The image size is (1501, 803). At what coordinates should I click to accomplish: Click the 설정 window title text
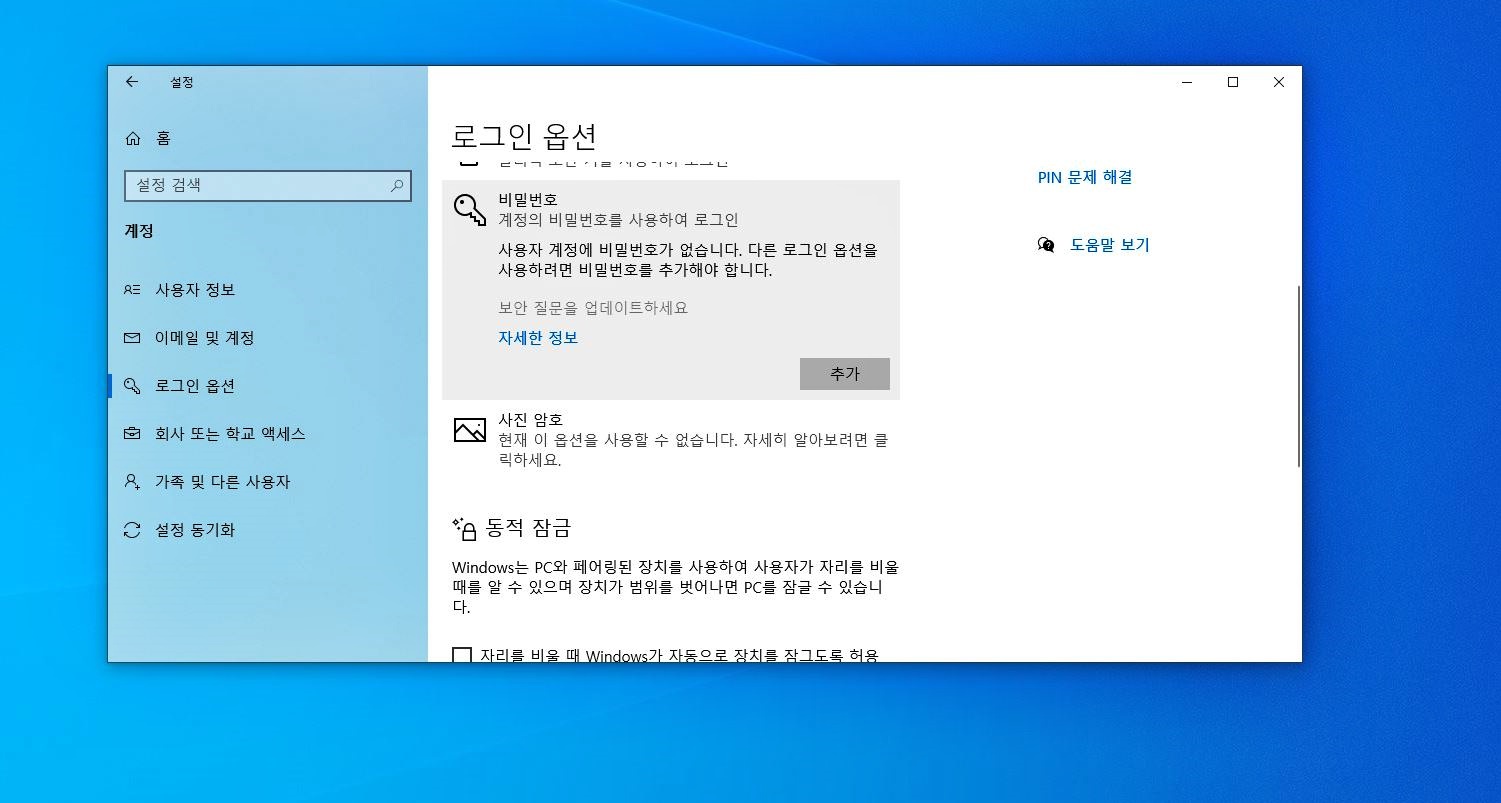[182, 82]
